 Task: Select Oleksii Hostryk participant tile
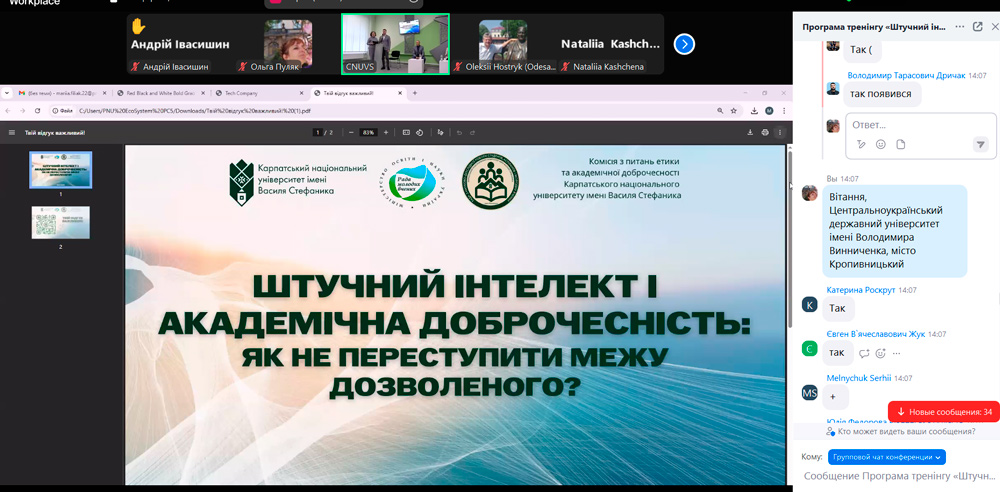(503, 44)
